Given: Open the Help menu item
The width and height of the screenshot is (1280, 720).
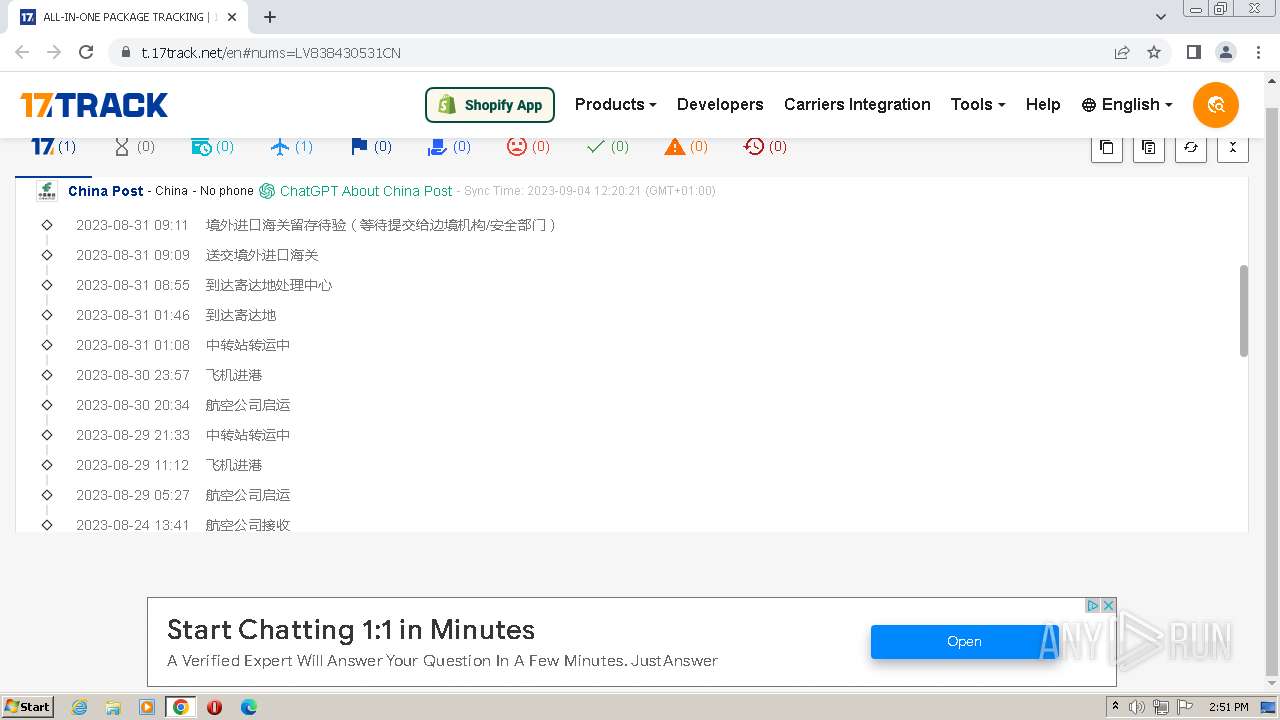Looking at the screenshot, I should pyautogui.click(x=1043, y=104).
